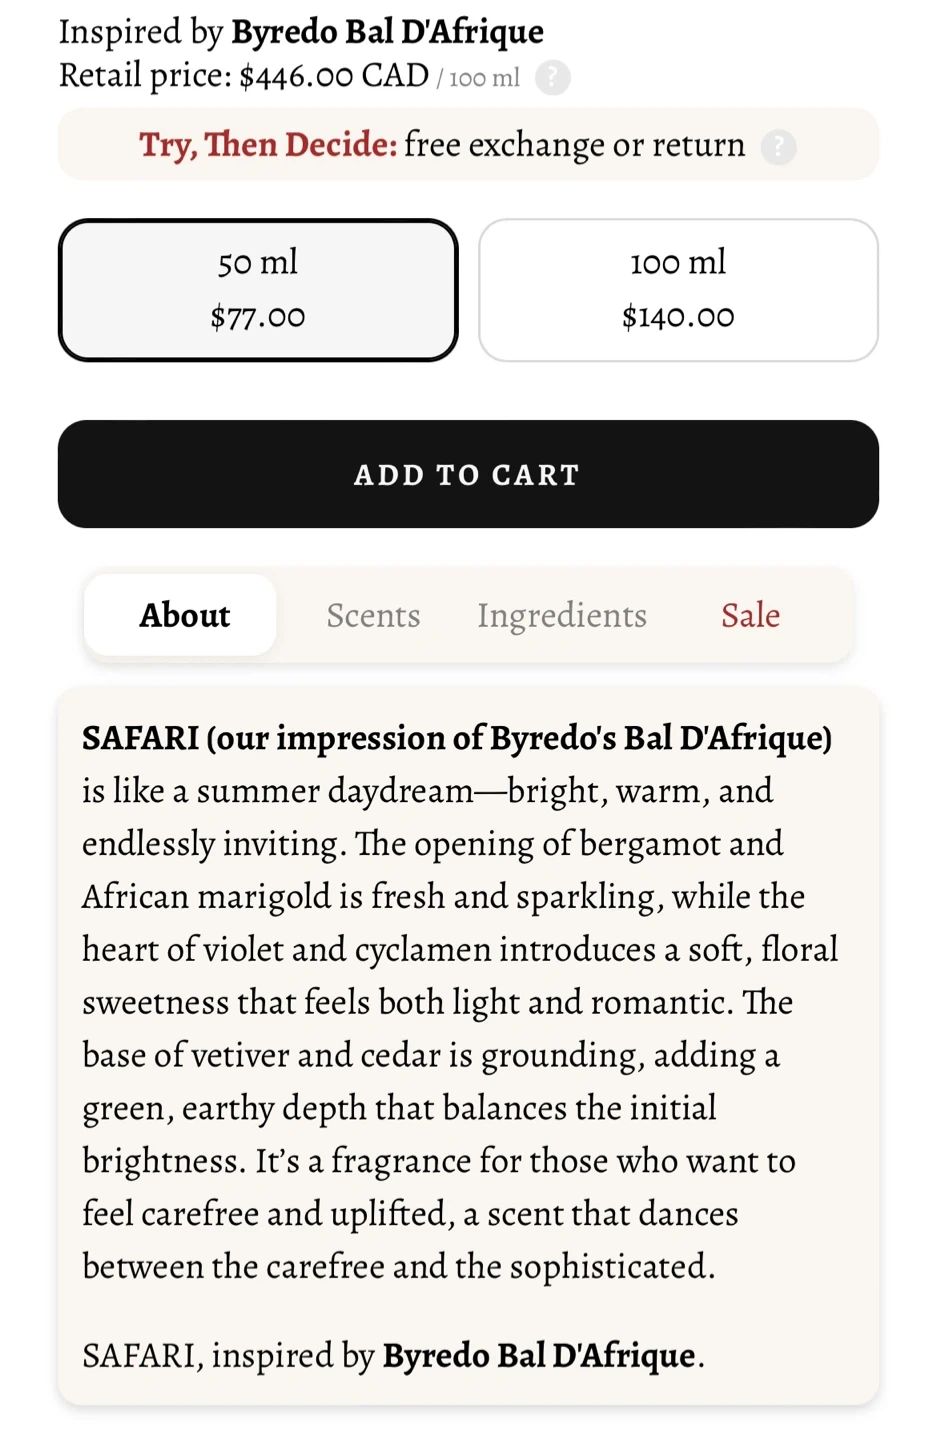Select the 50 ml size option

[x=258, y=290]
